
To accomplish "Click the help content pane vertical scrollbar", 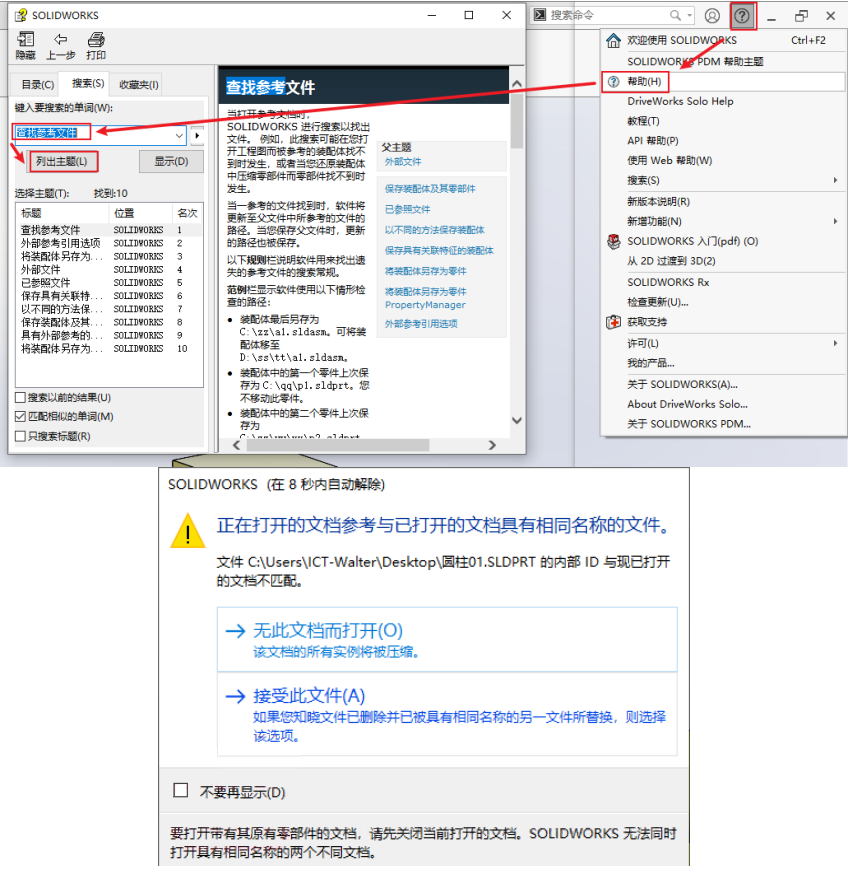I will click(516, 250).
